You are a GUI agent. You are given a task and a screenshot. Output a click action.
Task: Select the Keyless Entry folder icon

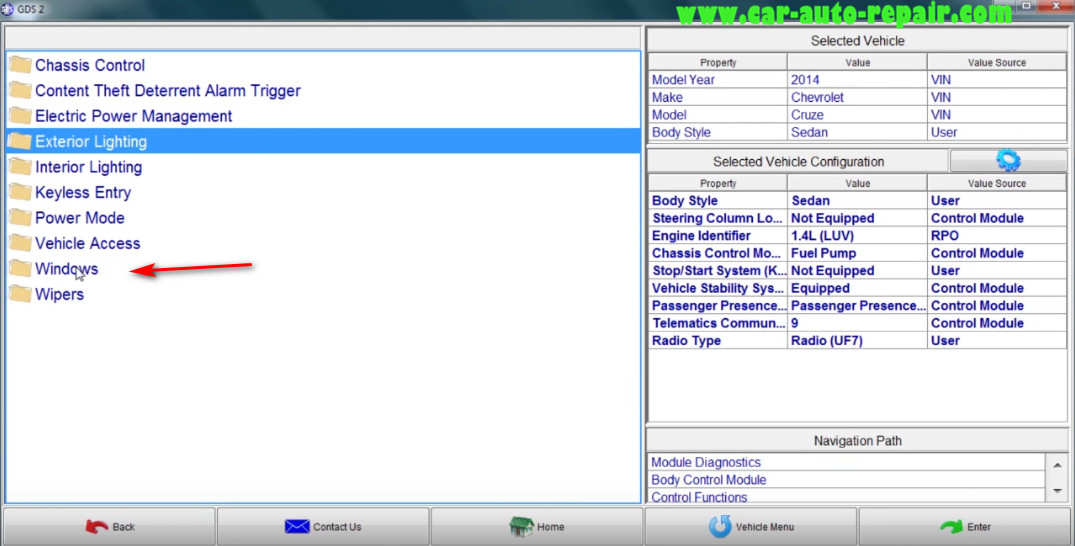[x=21, y=192]
